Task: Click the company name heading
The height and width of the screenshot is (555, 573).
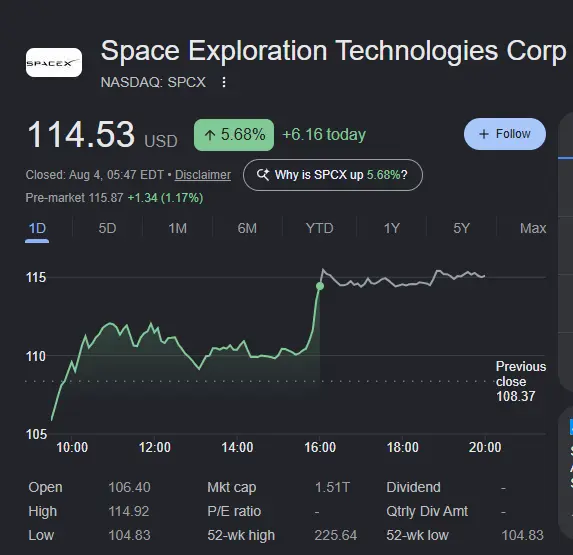Action: [x=333, y=52]
